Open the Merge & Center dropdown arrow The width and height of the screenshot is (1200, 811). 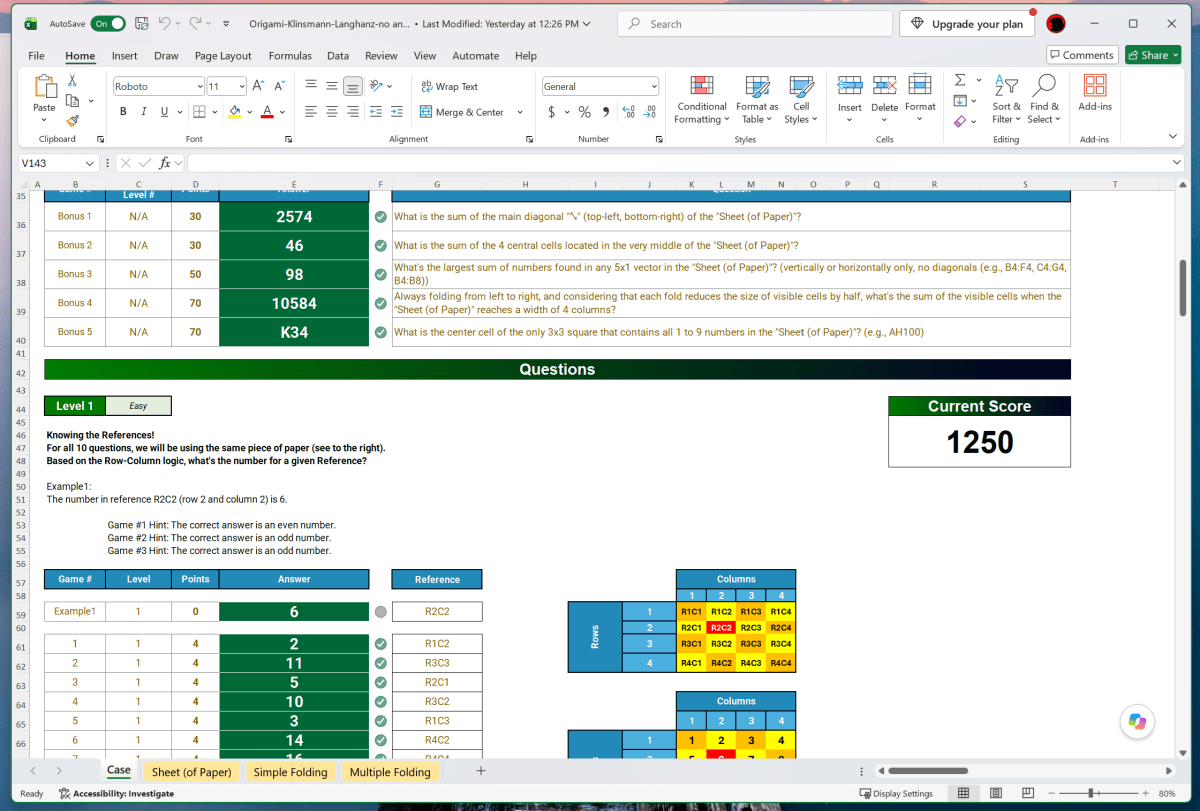coord(520,112)
